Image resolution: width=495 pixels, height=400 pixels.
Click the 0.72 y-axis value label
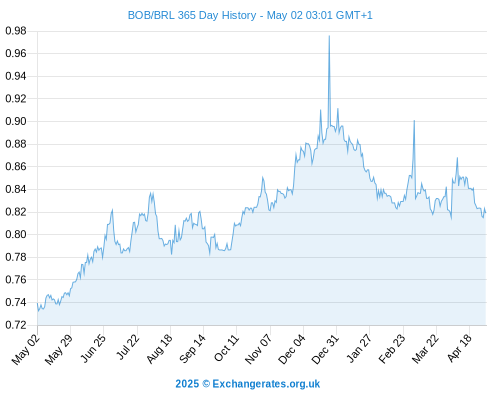tap(16, 325)
